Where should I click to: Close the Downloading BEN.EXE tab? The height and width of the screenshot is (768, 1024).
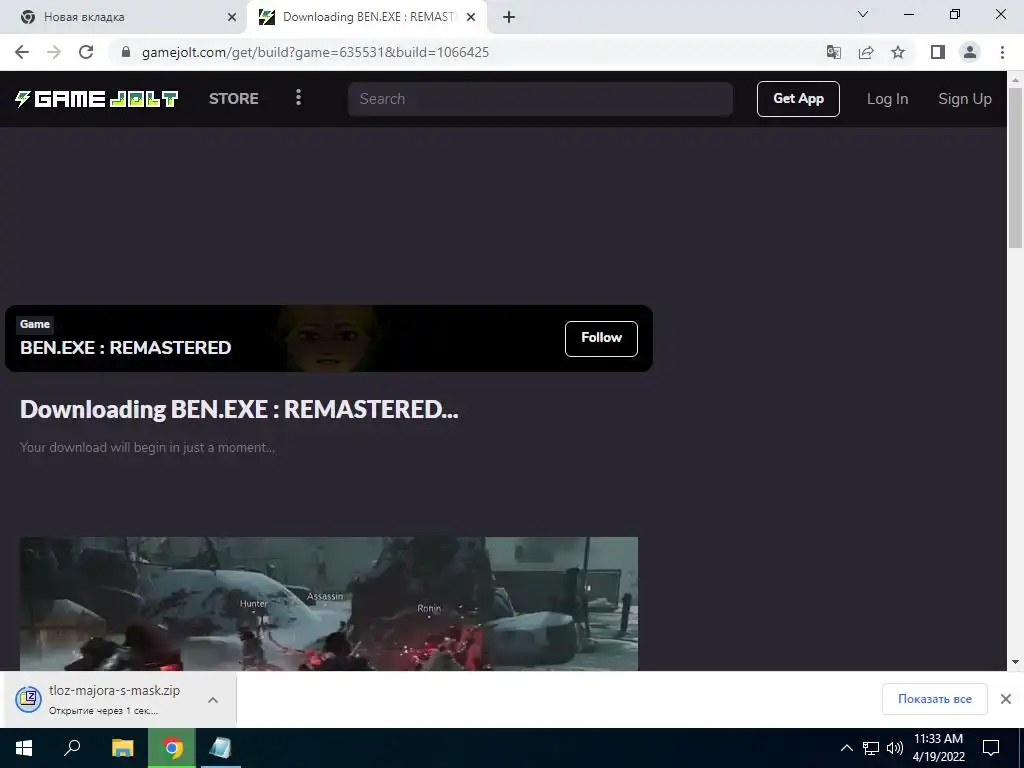click(471, 17)
